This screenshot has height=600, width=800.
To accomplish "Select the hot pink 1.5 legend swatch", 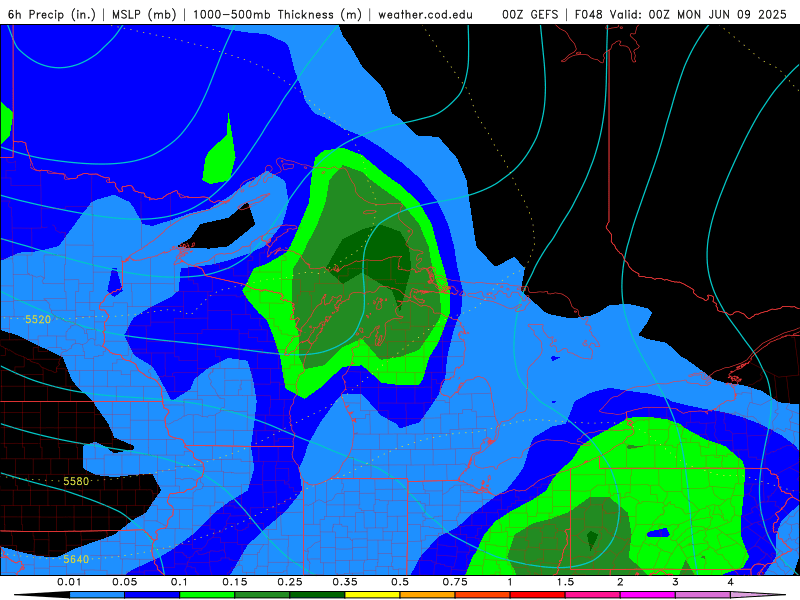I will [x=593, y=595].
